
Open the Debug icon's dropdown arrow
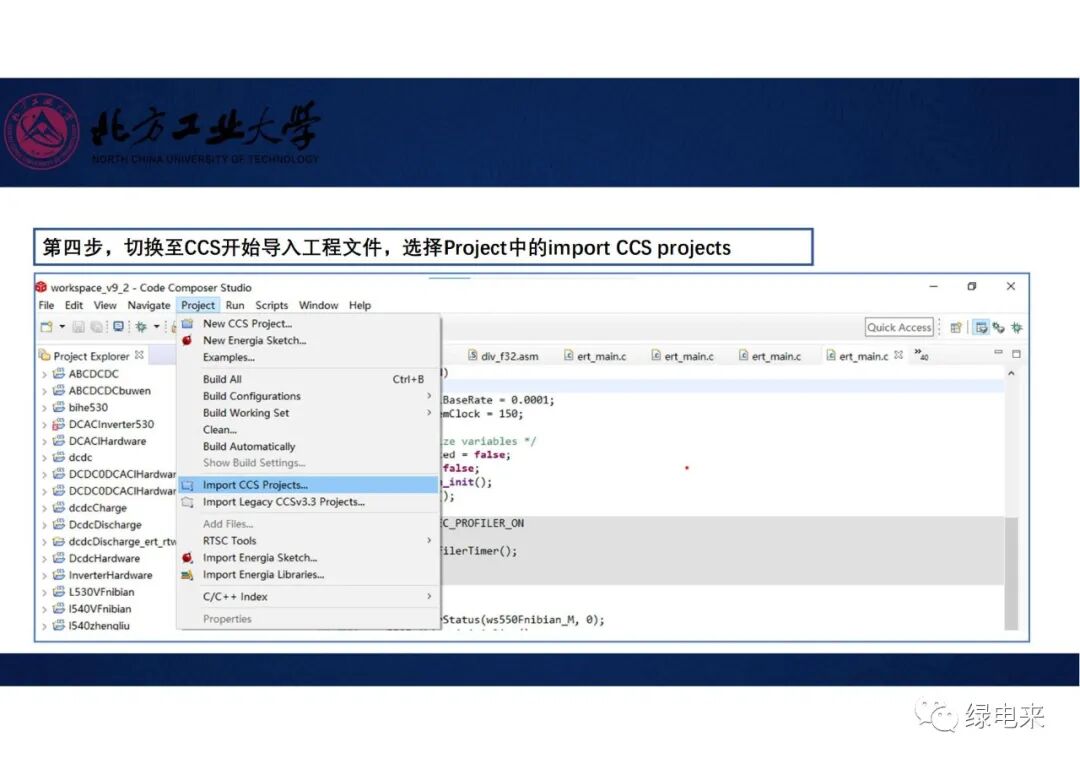click(x=156, y=327)
